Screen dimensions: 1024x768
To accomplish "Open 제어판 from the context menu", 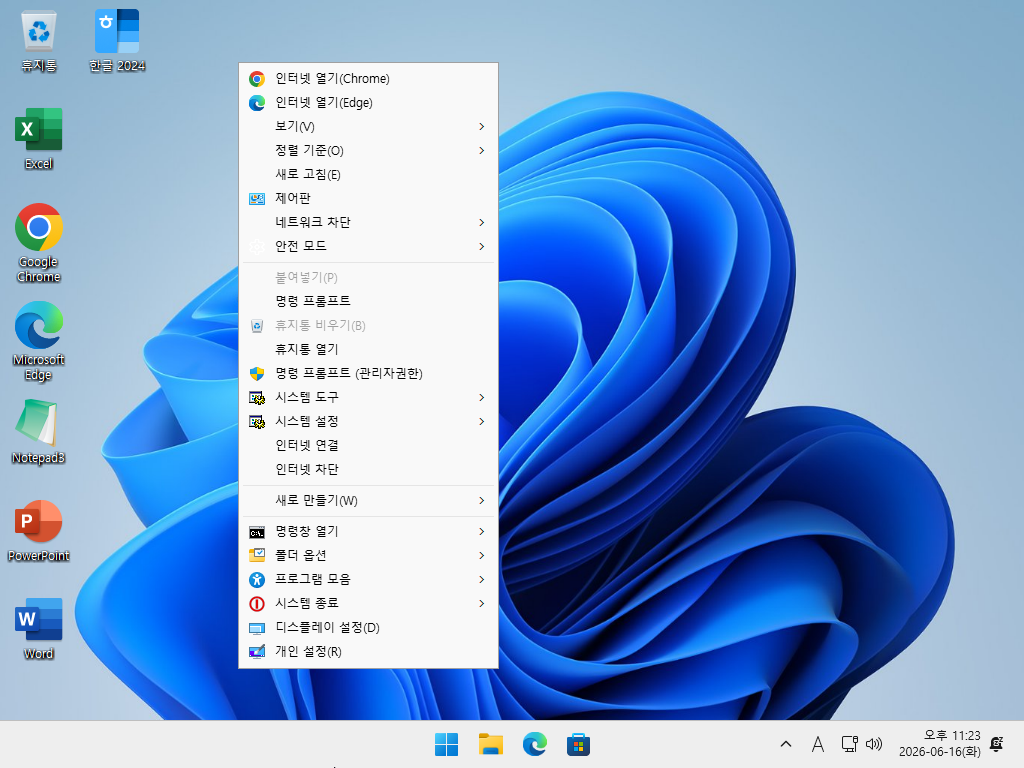I will click(368, 199).
